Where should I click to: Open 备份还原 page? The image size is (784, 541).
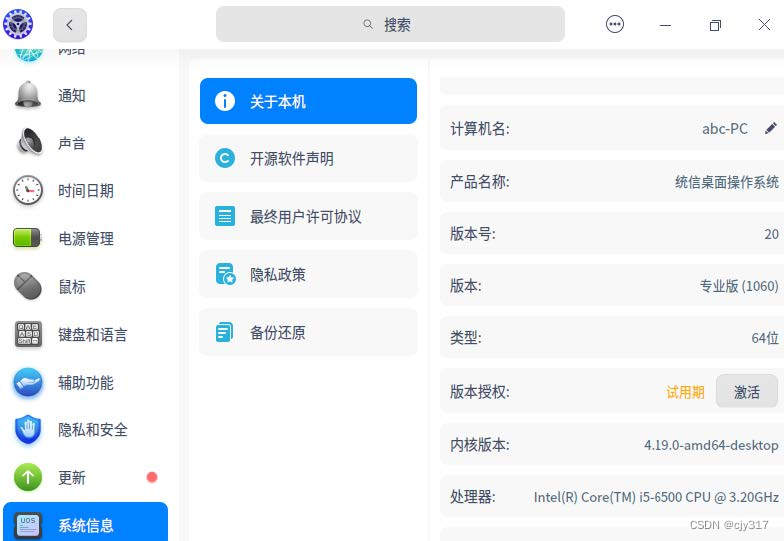[308, 332]
